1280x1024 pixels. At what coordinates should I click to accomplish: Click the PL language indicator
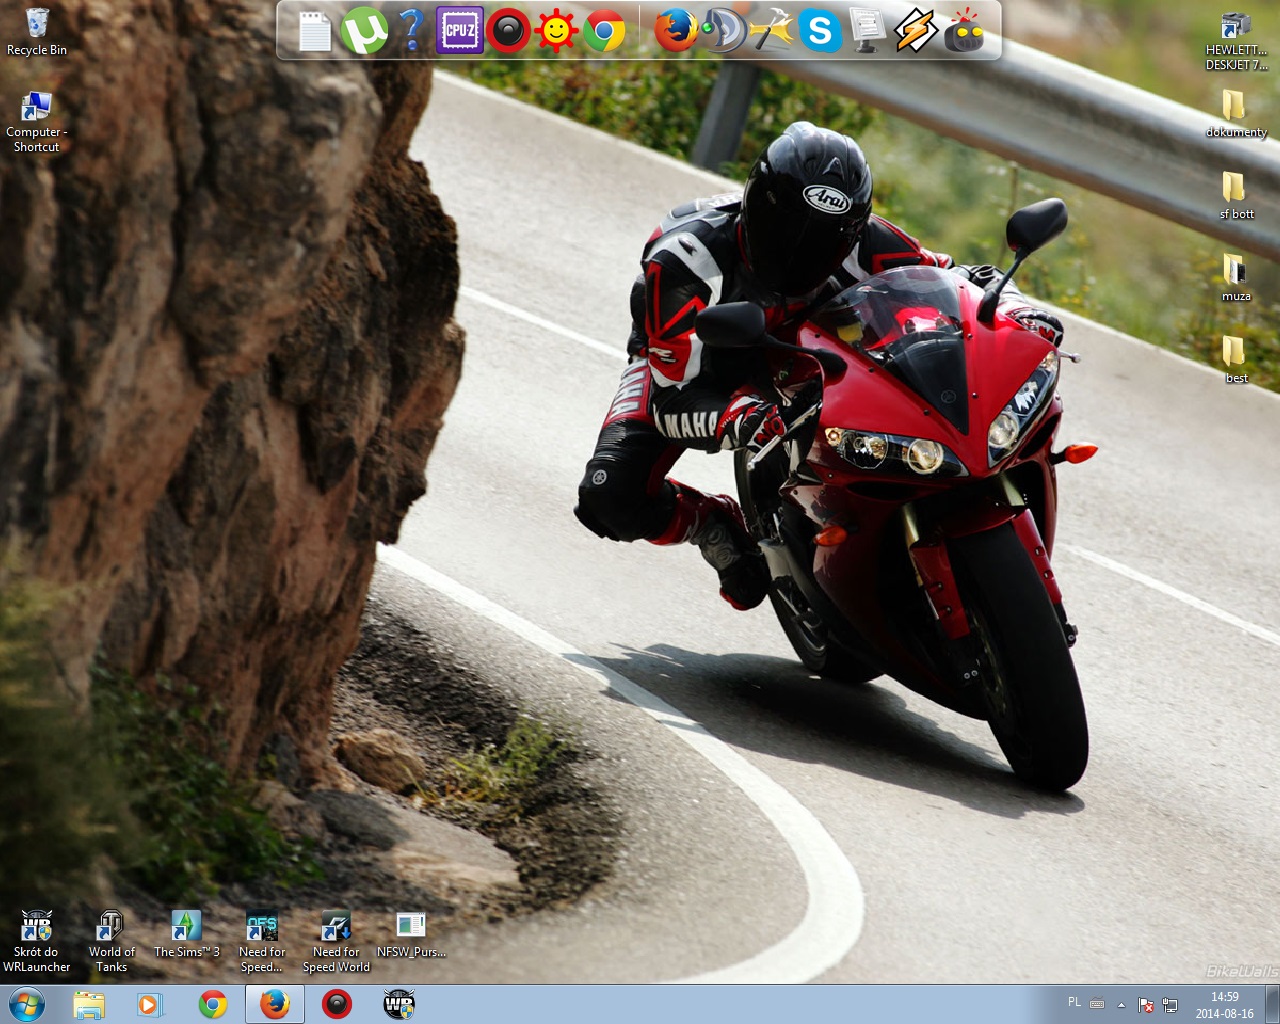pos(1074,1002)
